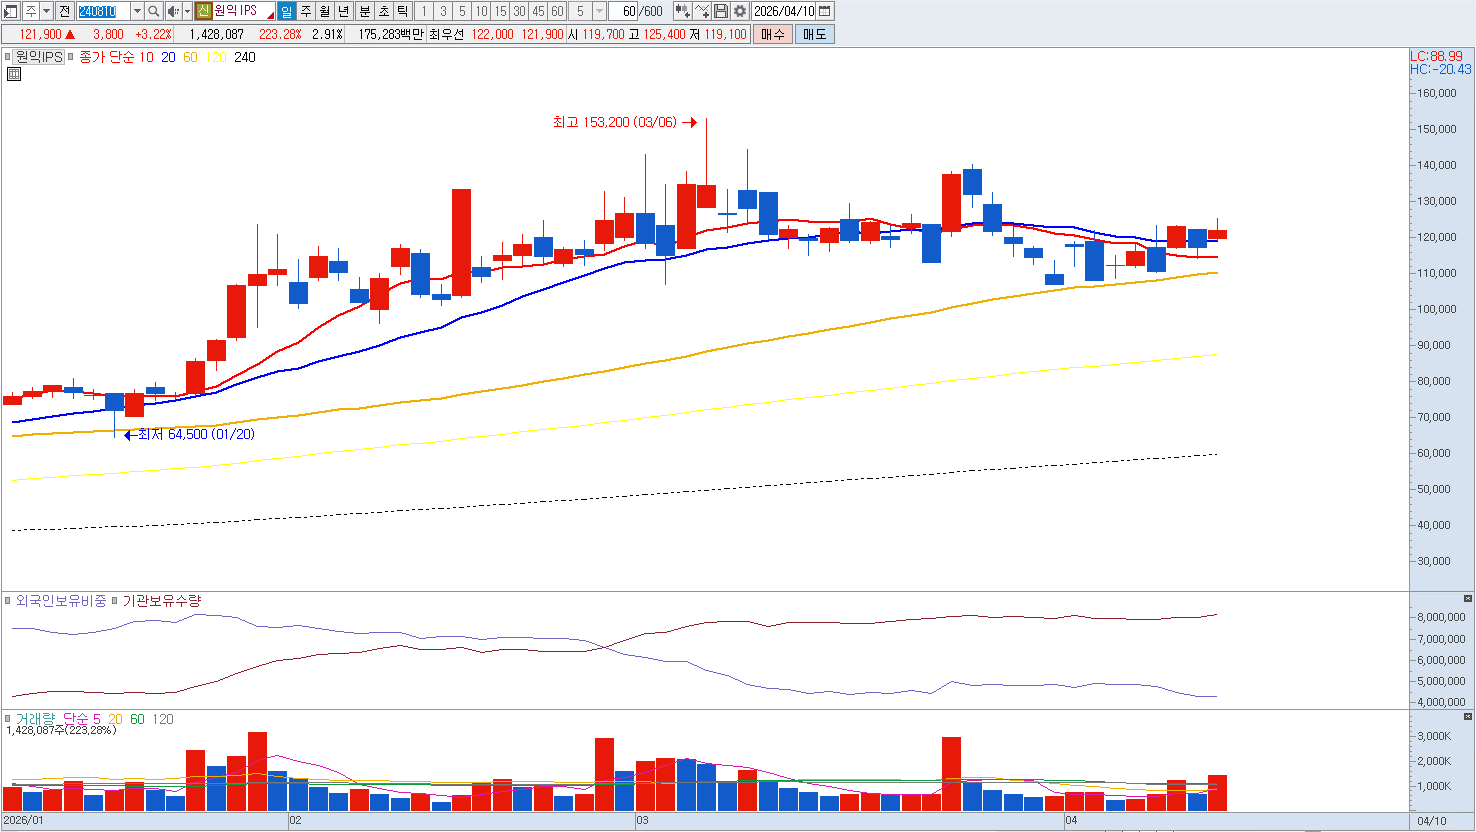This screenshot has height=832, width=1476.
Task: Switch to 분 minute chart period
Action: (x=364, y=11)
